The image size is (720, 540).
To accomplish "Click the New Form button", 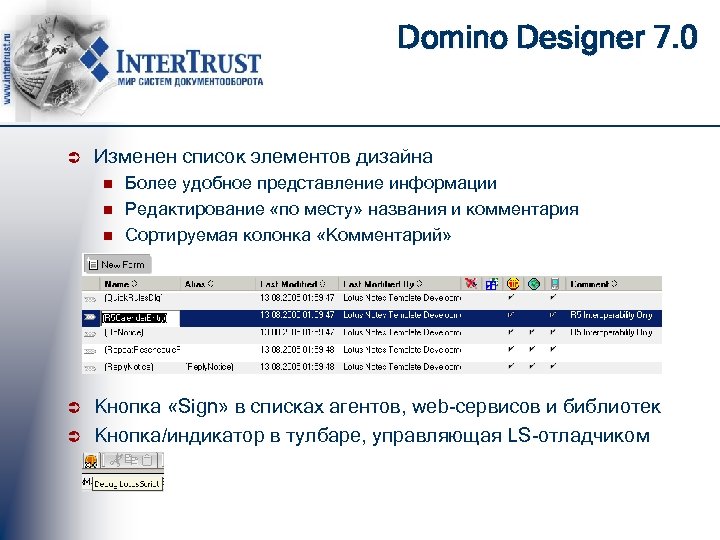I will click(118, 264).
